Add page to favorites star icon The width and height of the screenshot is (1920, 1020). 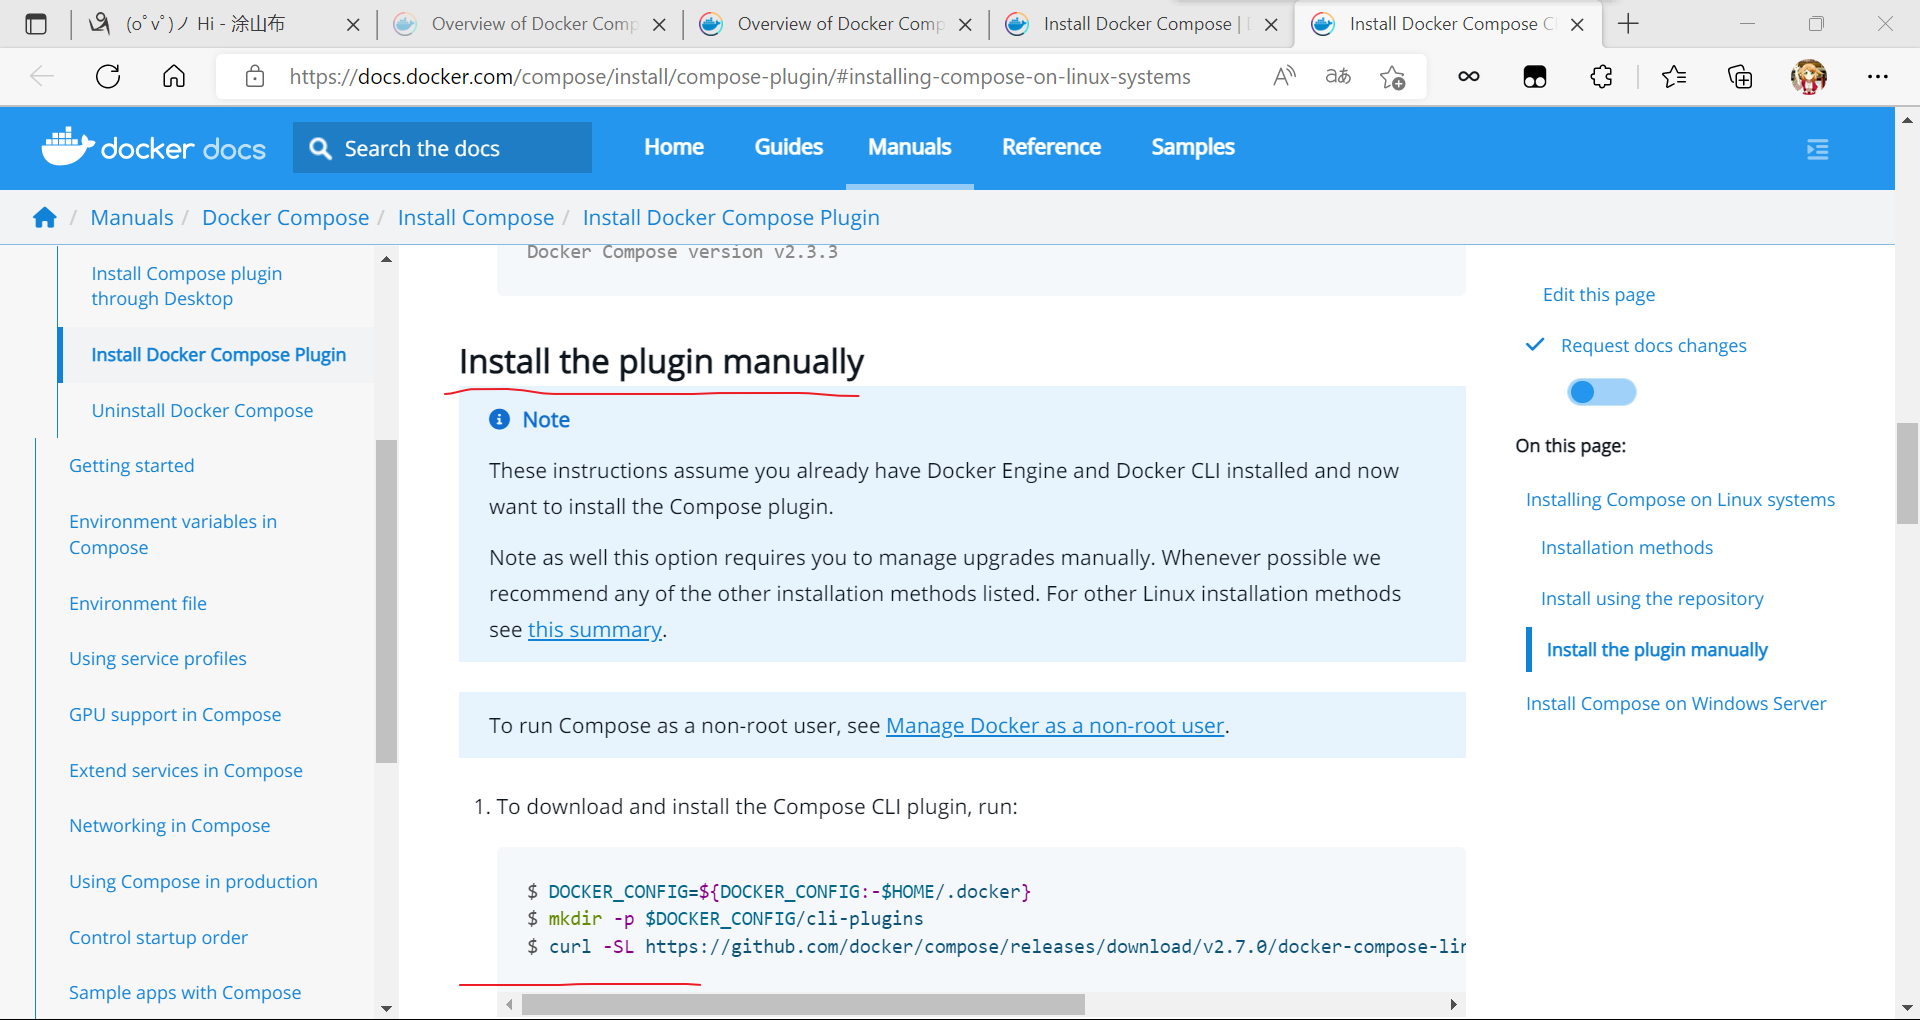coord(1392,76)
